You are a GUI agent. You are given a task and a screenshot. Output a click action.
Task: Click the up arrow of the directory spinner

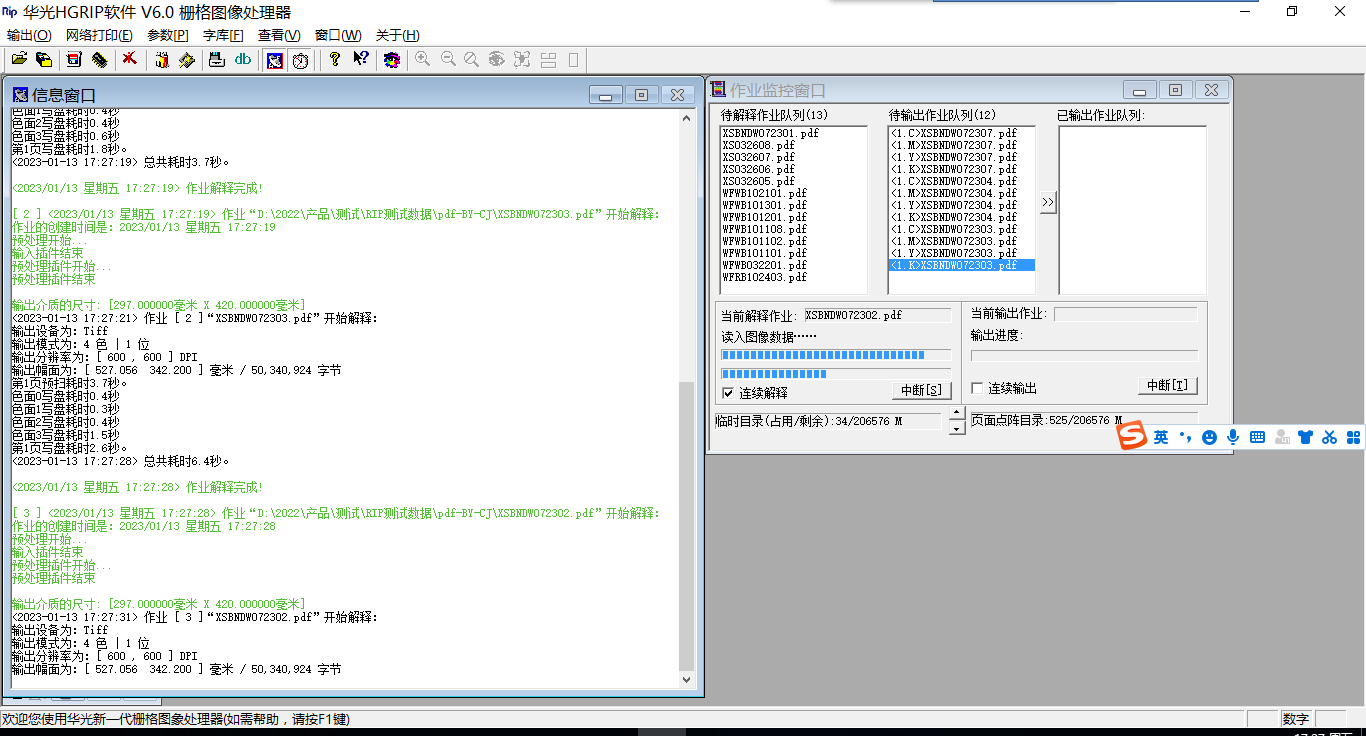point(957,413)
